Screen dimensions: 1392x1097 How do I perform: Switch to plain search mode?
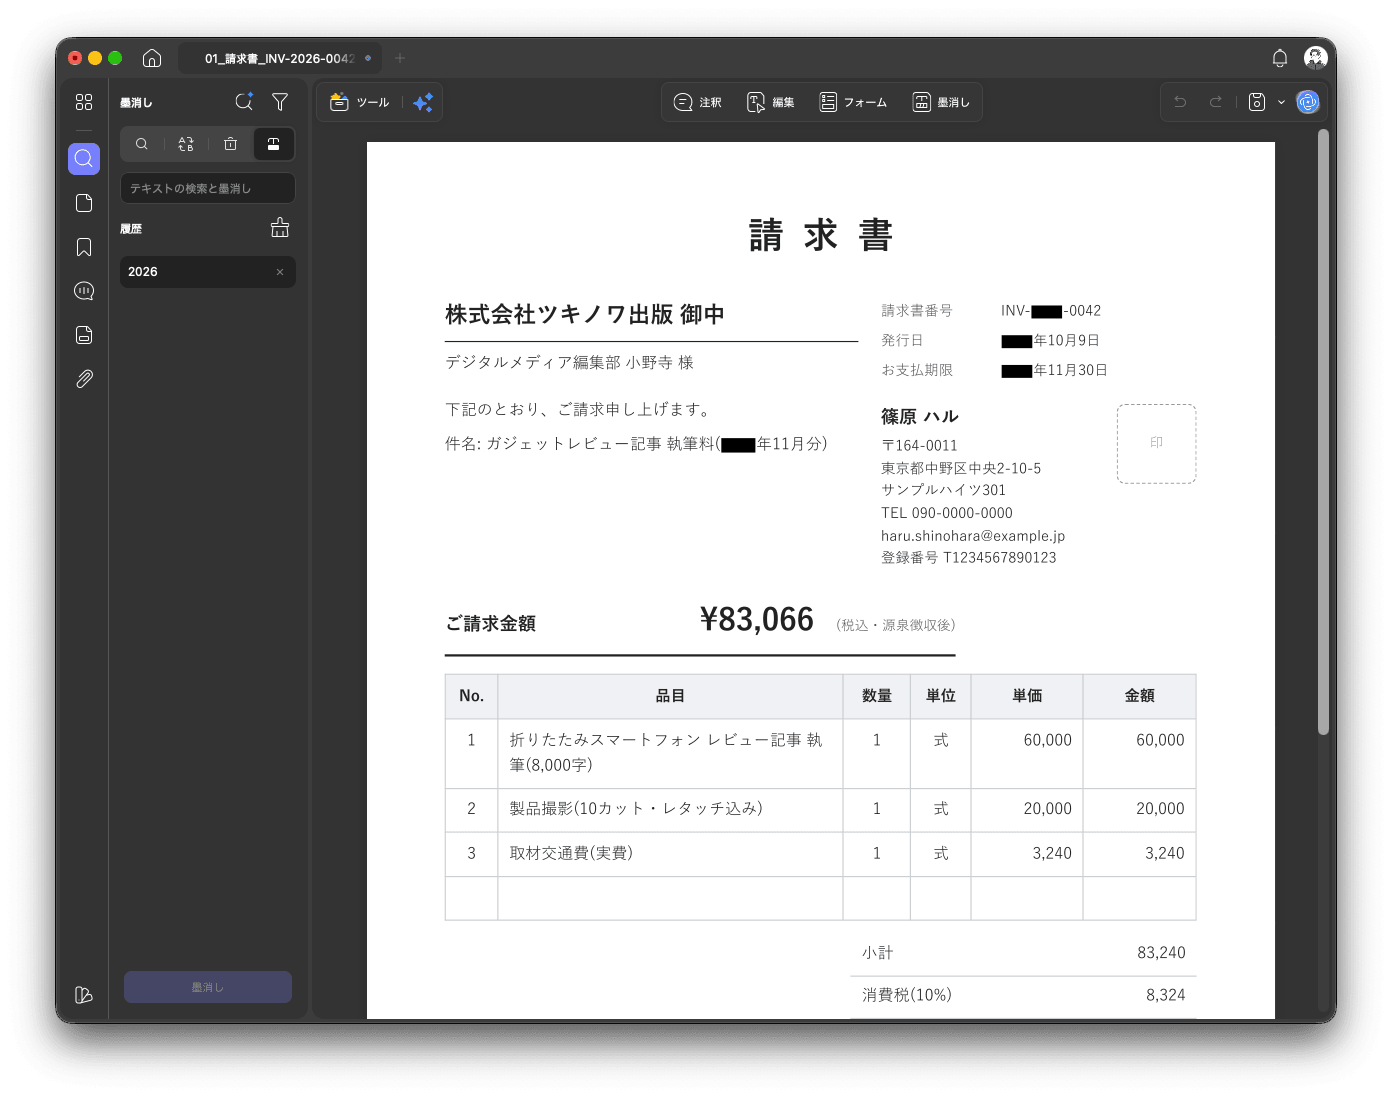pos(142,144)
